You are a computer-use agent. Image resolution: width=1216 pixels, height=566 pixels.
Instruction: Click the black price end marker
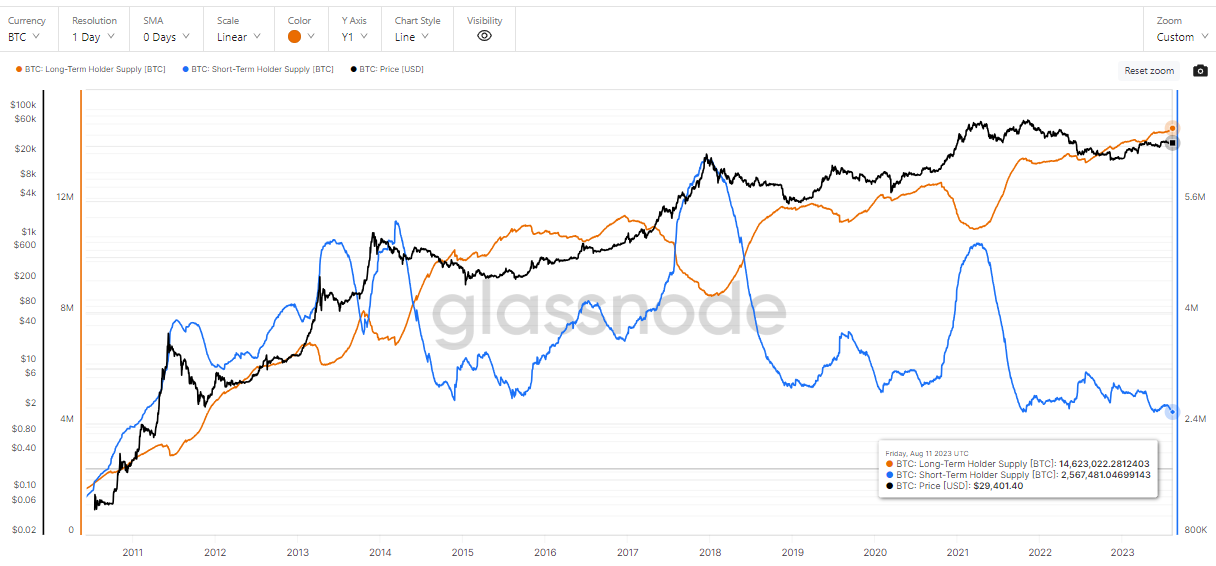pos(1172,143)
